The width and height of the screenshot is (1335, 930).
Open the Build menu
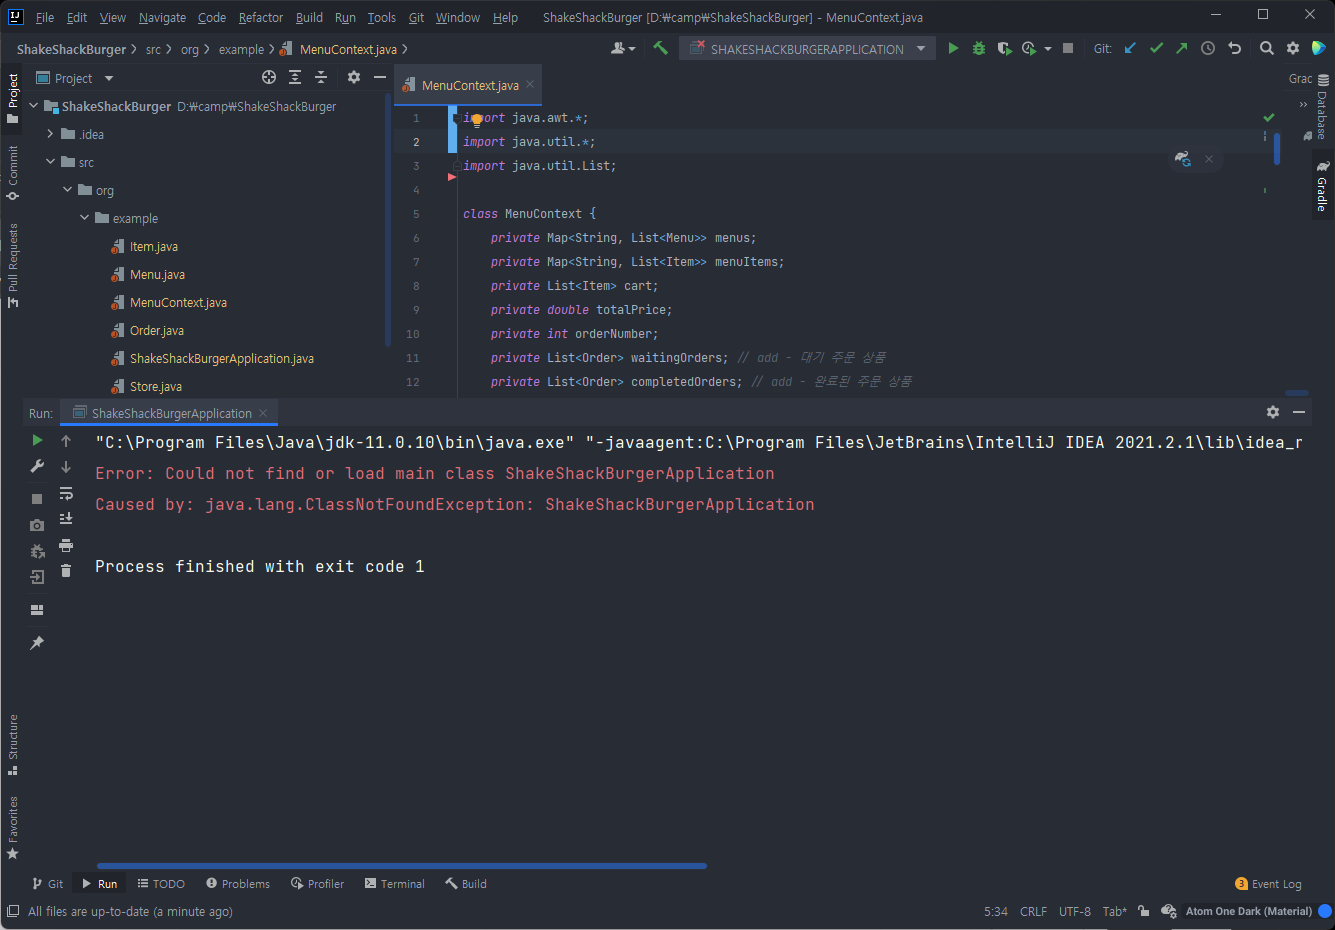point(309,17)
